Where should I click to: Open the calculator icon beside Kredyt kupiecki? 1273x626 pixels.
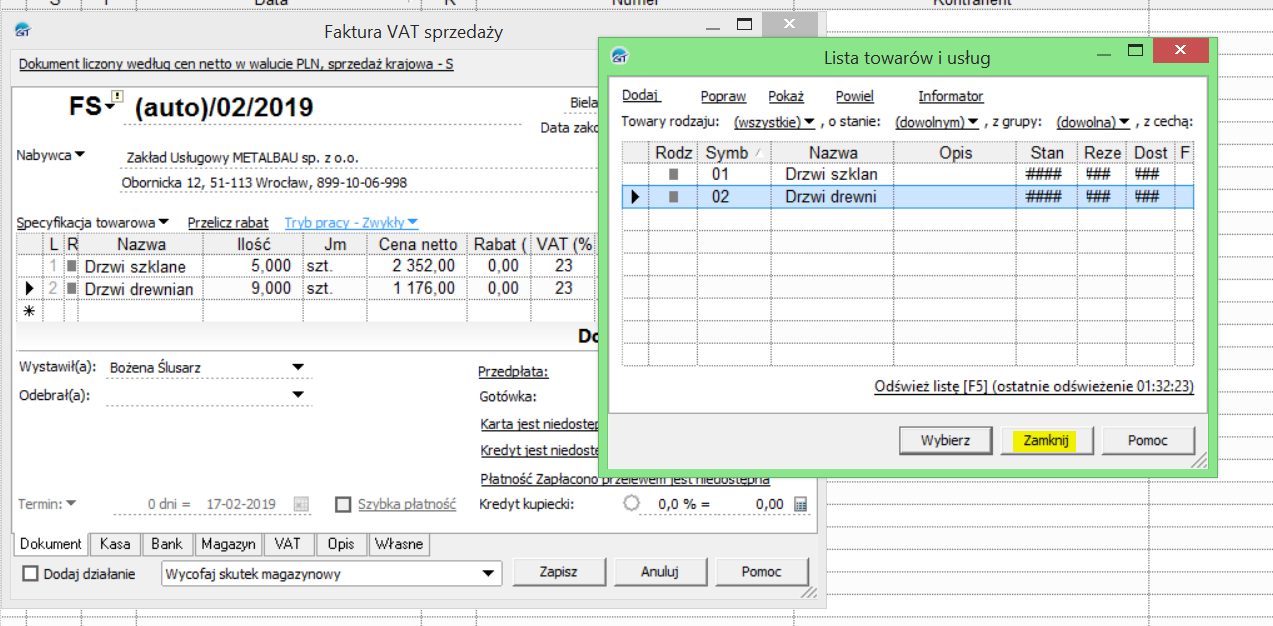pyautogui.click(x=800, y=505)
